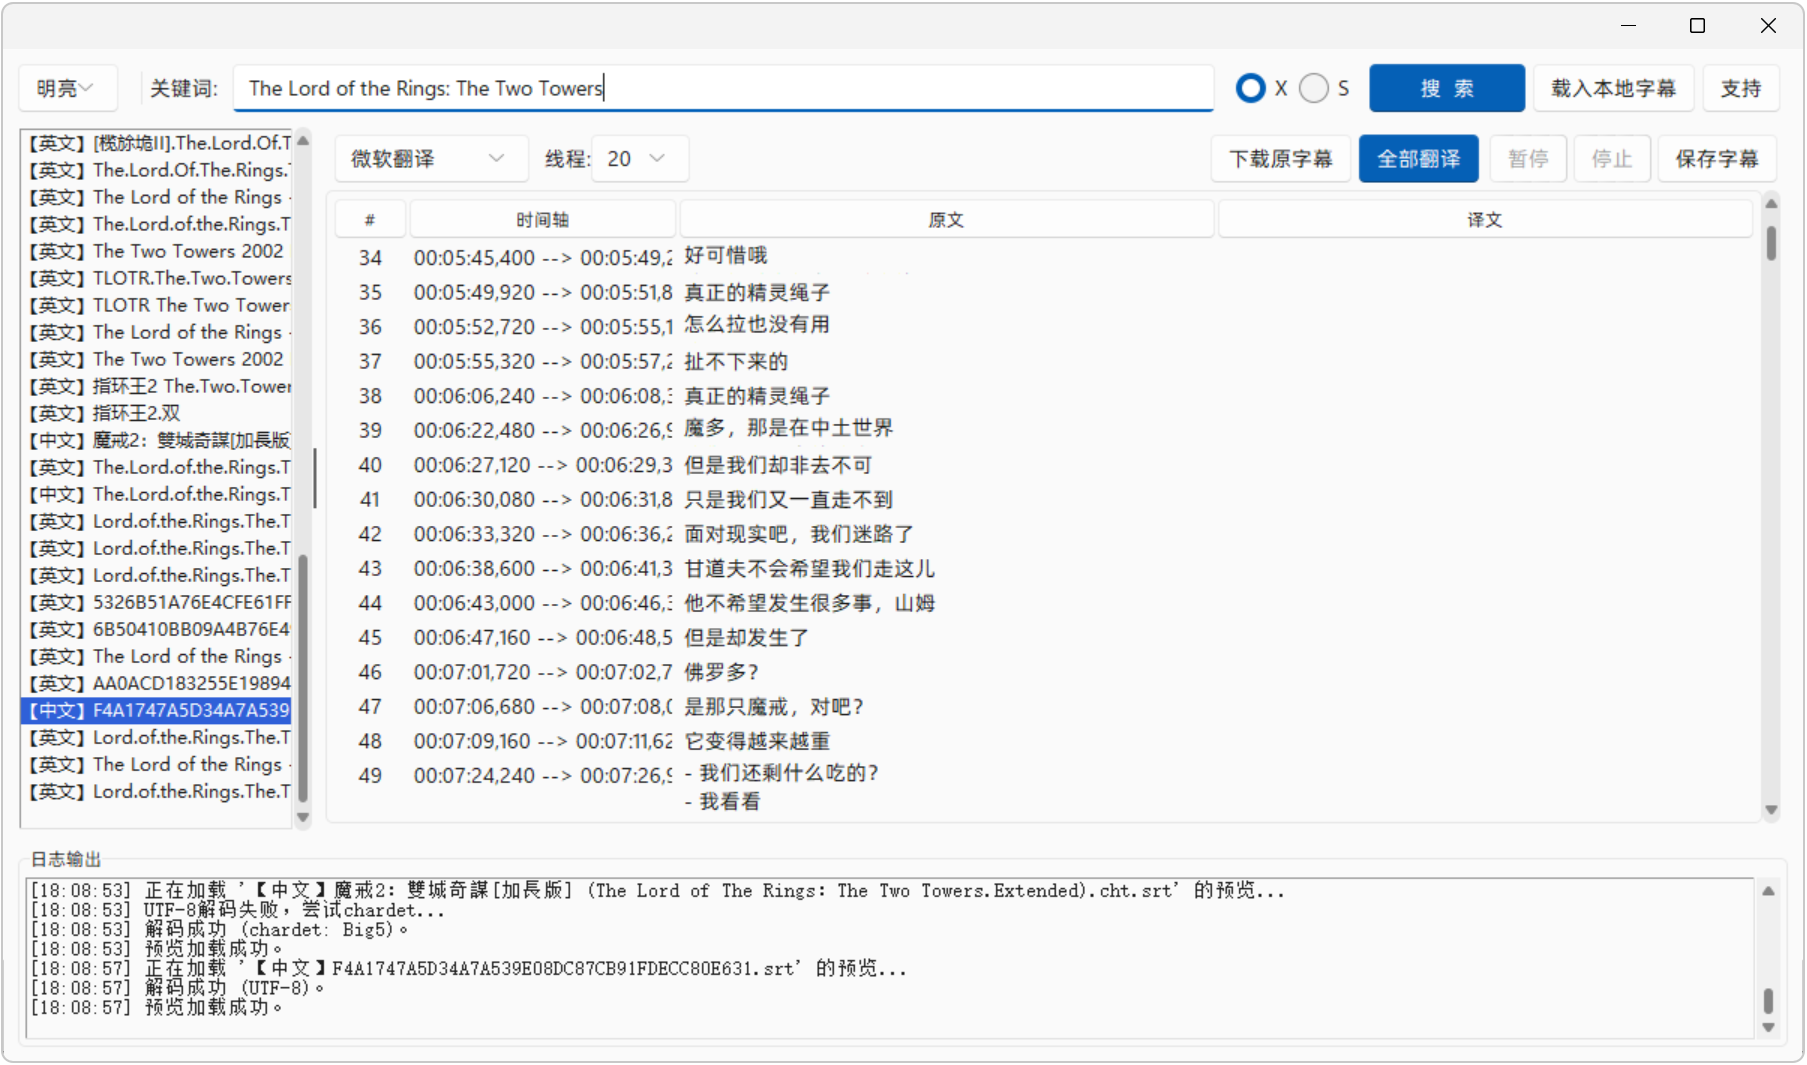Click the # column header
Screen dimensions: 1807x1065
pyautogui.click(x=370, y=219)
